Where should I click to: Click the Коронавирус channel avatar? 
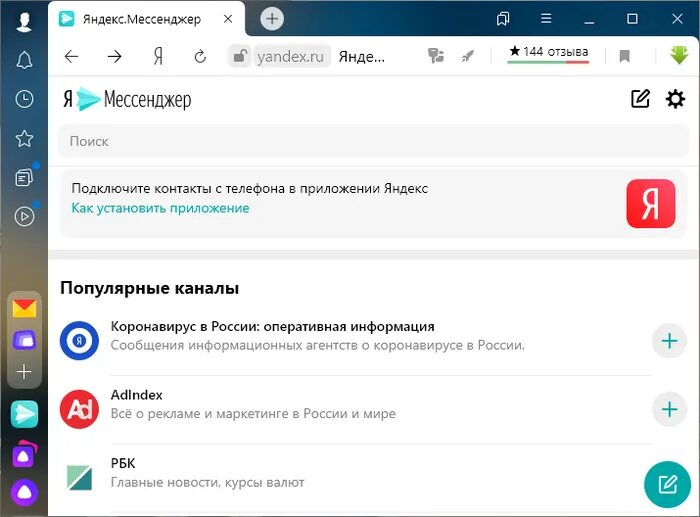79,341
